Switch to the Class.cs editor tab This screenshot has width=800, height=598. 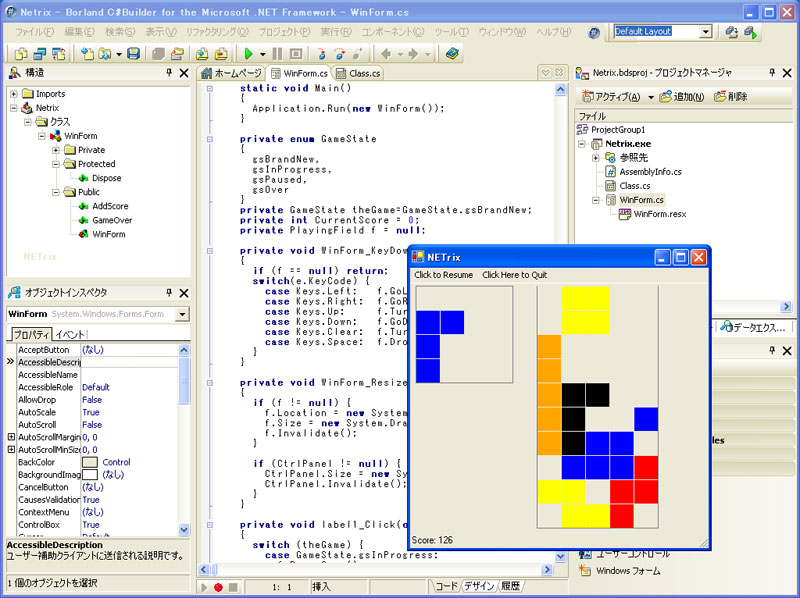pos(358,73)
